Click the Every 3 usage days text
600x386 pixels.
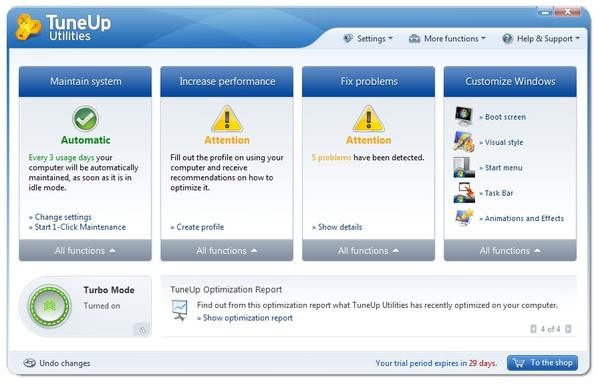tap(61, 157)
